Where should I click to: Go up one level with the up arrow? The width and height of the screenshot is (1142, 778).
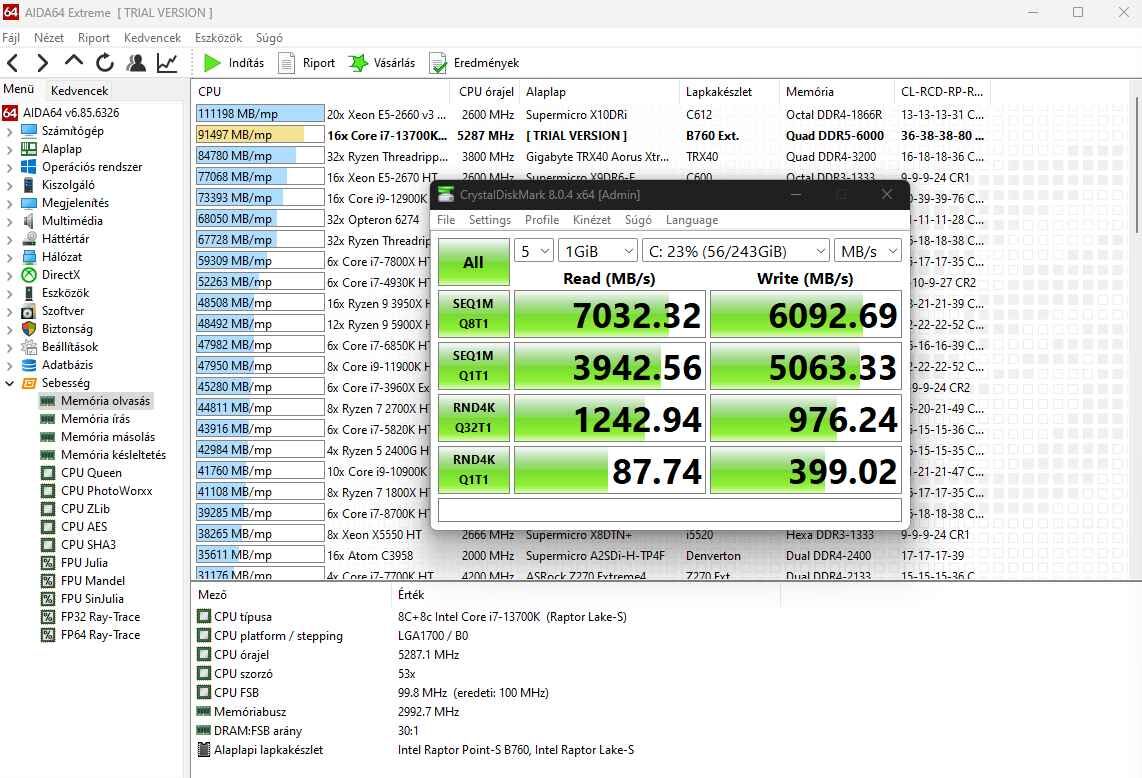[74, 62]
